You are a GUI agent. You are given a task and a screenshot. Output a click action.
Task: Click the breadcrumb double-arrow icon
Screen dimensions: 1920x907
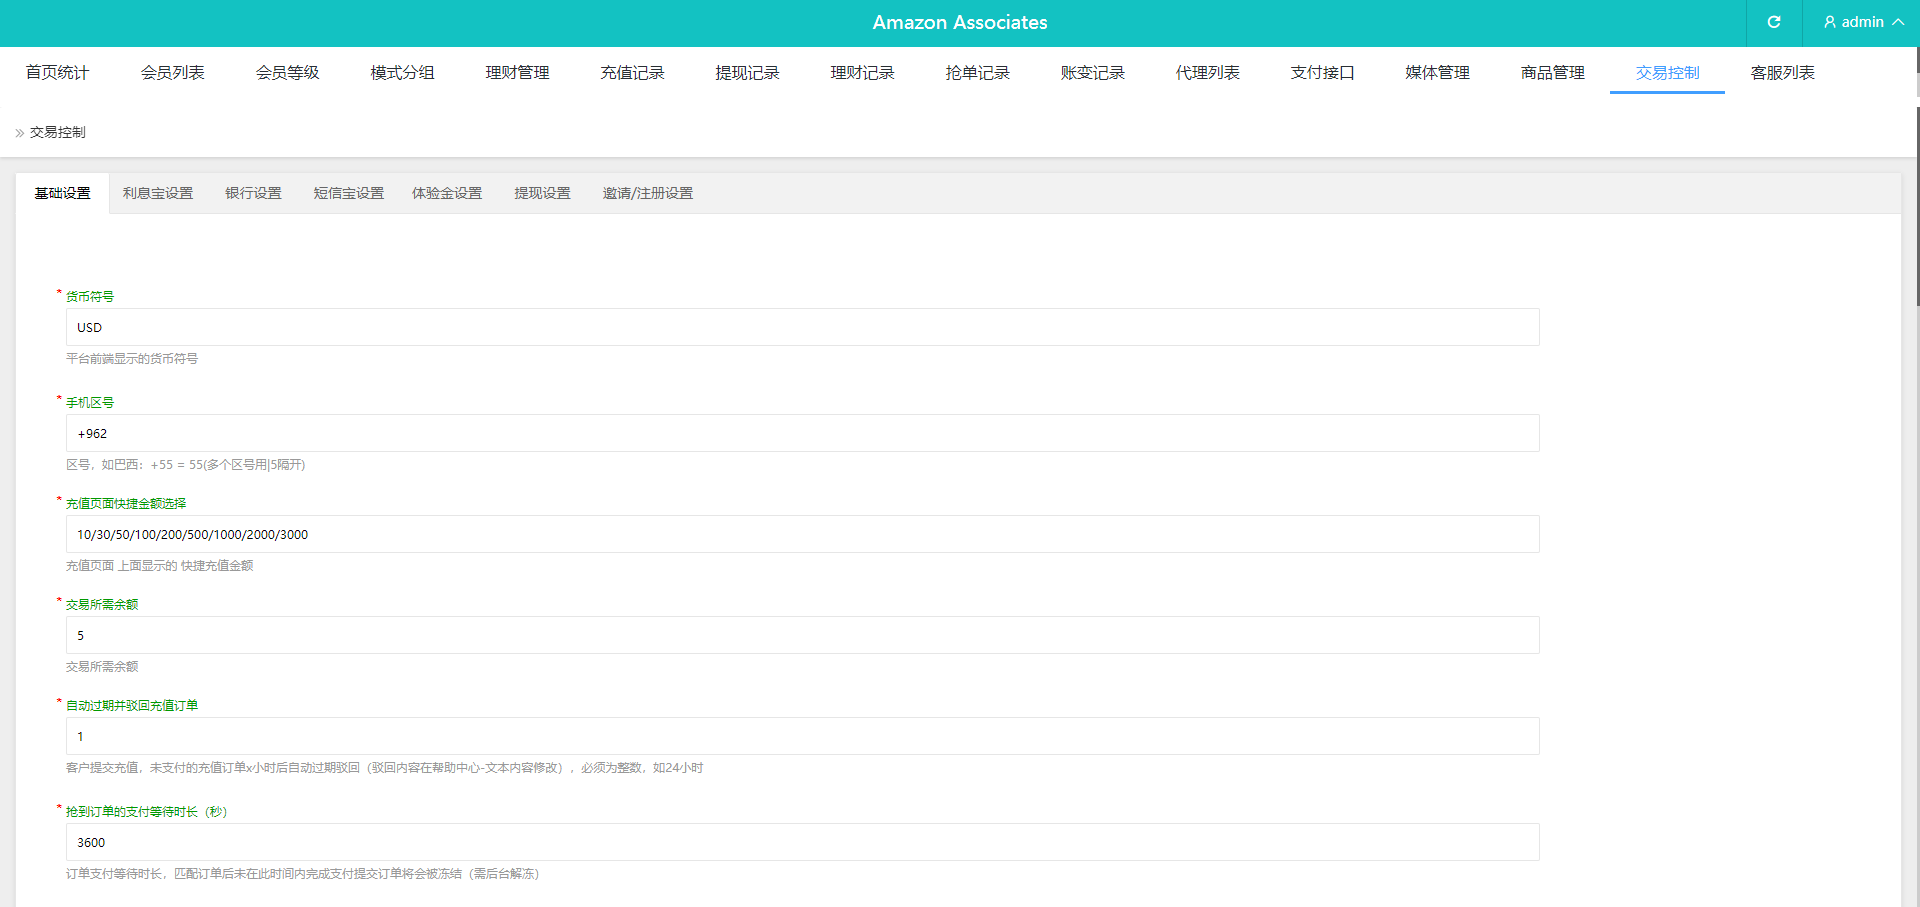(19, 133)
